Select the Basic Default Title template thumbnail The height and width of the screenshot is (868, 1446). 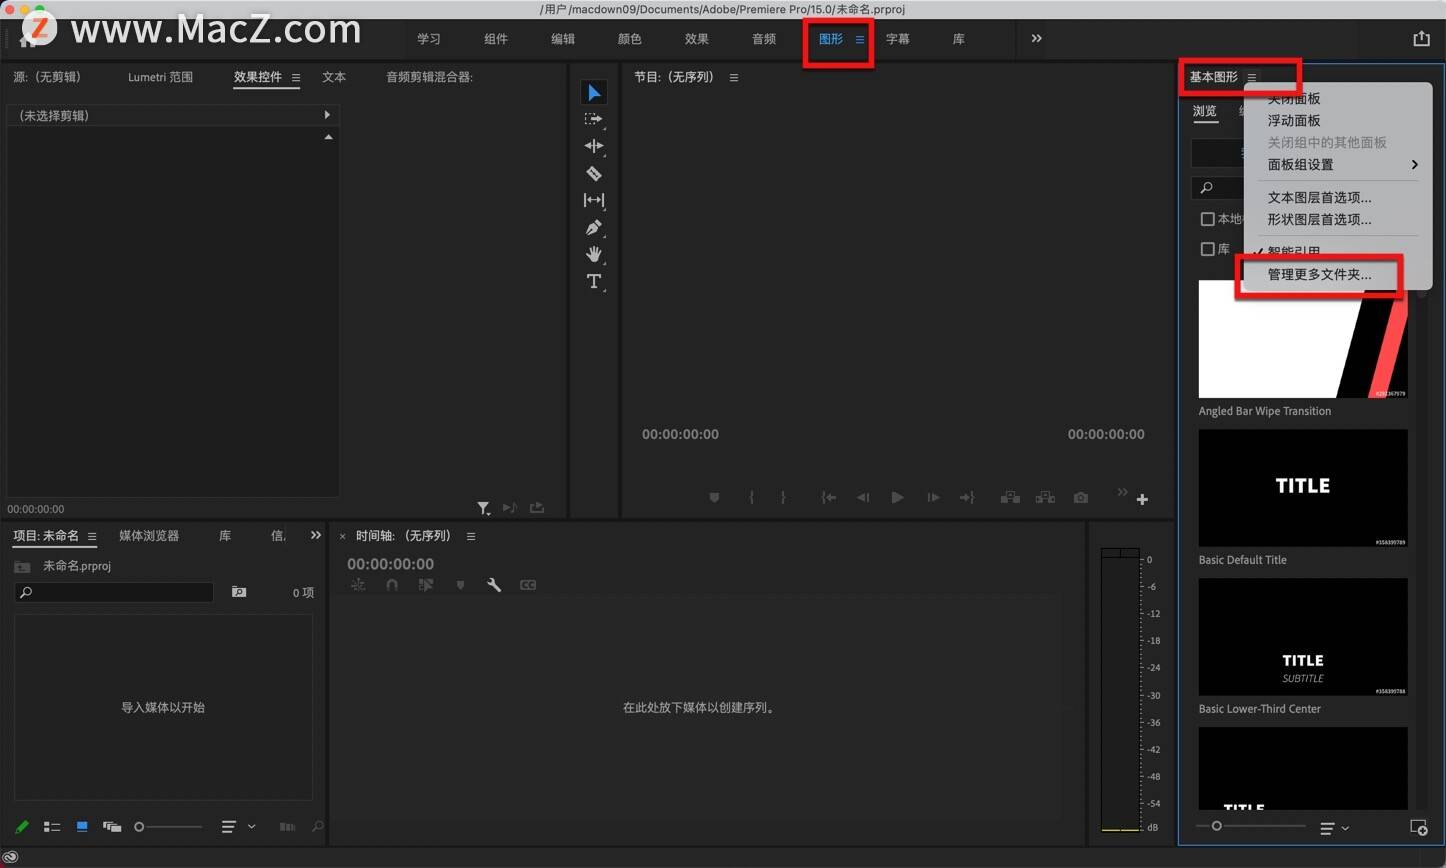point(1303,488)
